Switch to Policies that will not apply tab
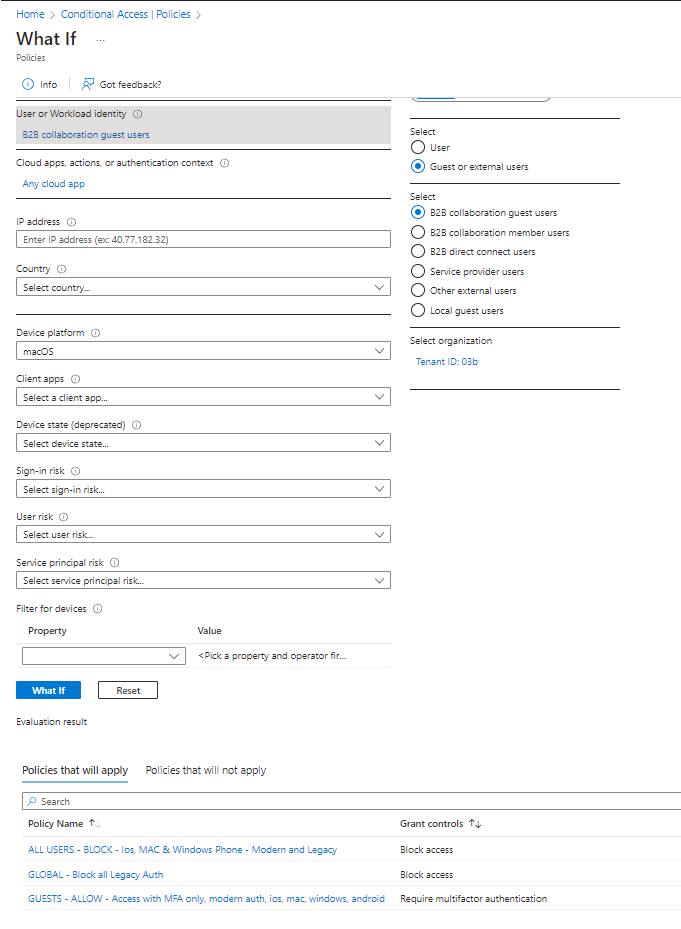681x929 pixels. [206, 770]
